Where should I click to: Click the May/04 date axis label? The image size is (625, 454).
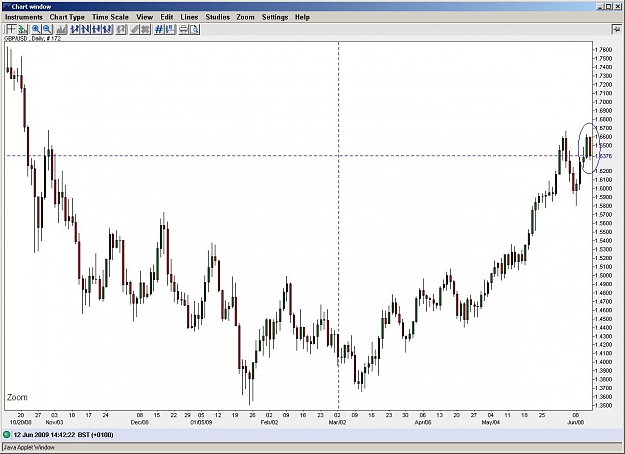491,422
